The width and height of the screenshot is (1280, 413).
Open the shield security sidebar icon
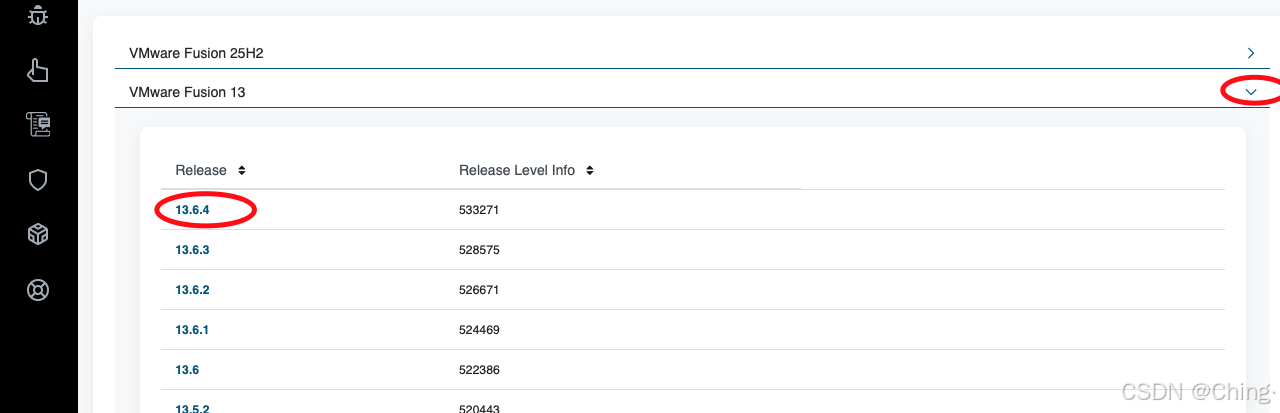pyautogui.click(x=38, y=180)
